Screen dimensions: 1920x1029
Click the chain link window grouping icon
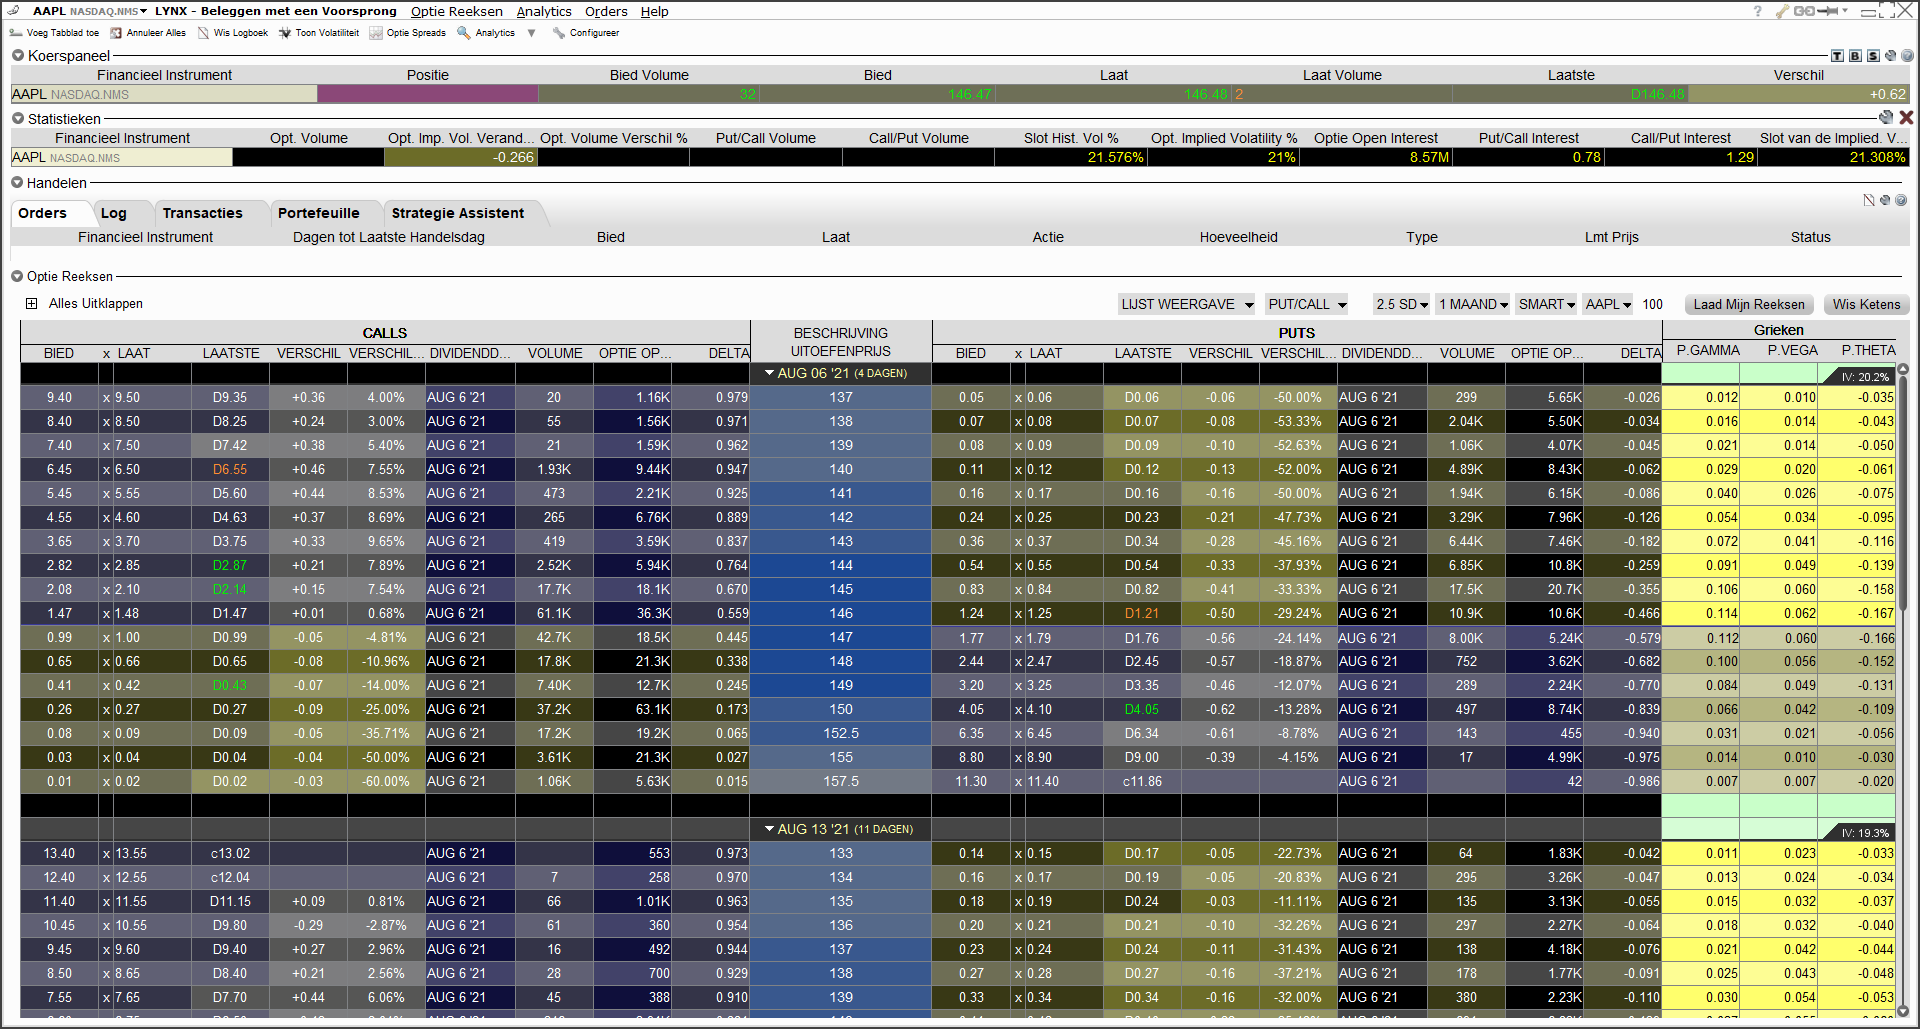pyautogui.click(x=1804, y=11)
